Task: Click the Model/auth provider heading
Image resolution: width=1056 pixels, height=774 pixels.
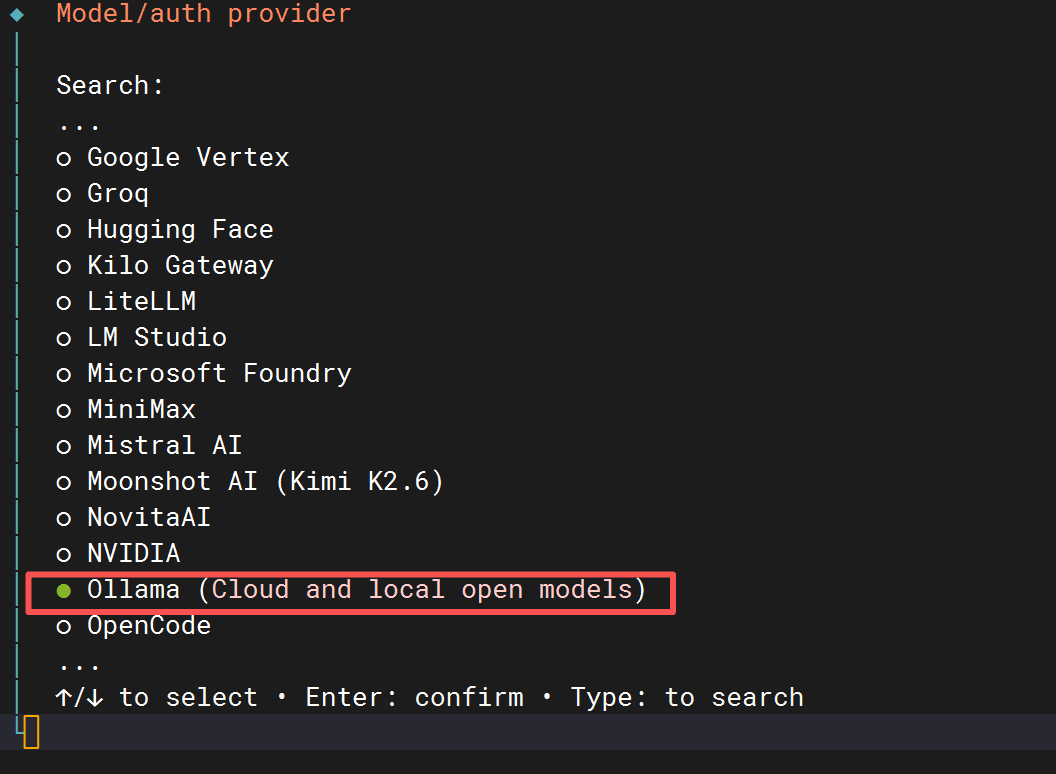Action: click(204, 13)
